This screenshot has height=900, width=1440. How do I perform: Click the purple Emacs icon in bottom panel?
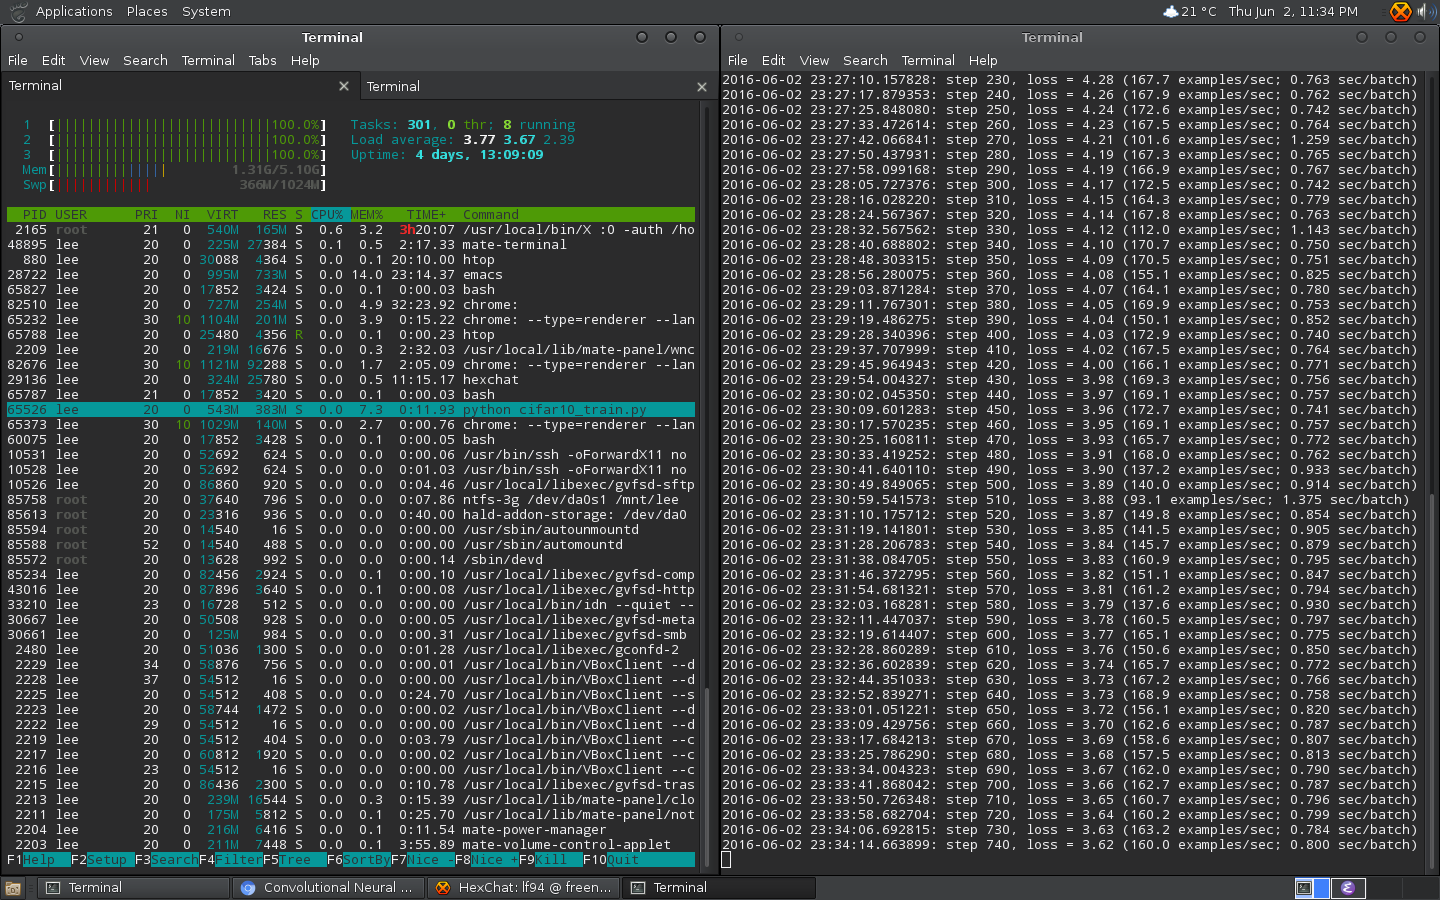coord(1347,888)
